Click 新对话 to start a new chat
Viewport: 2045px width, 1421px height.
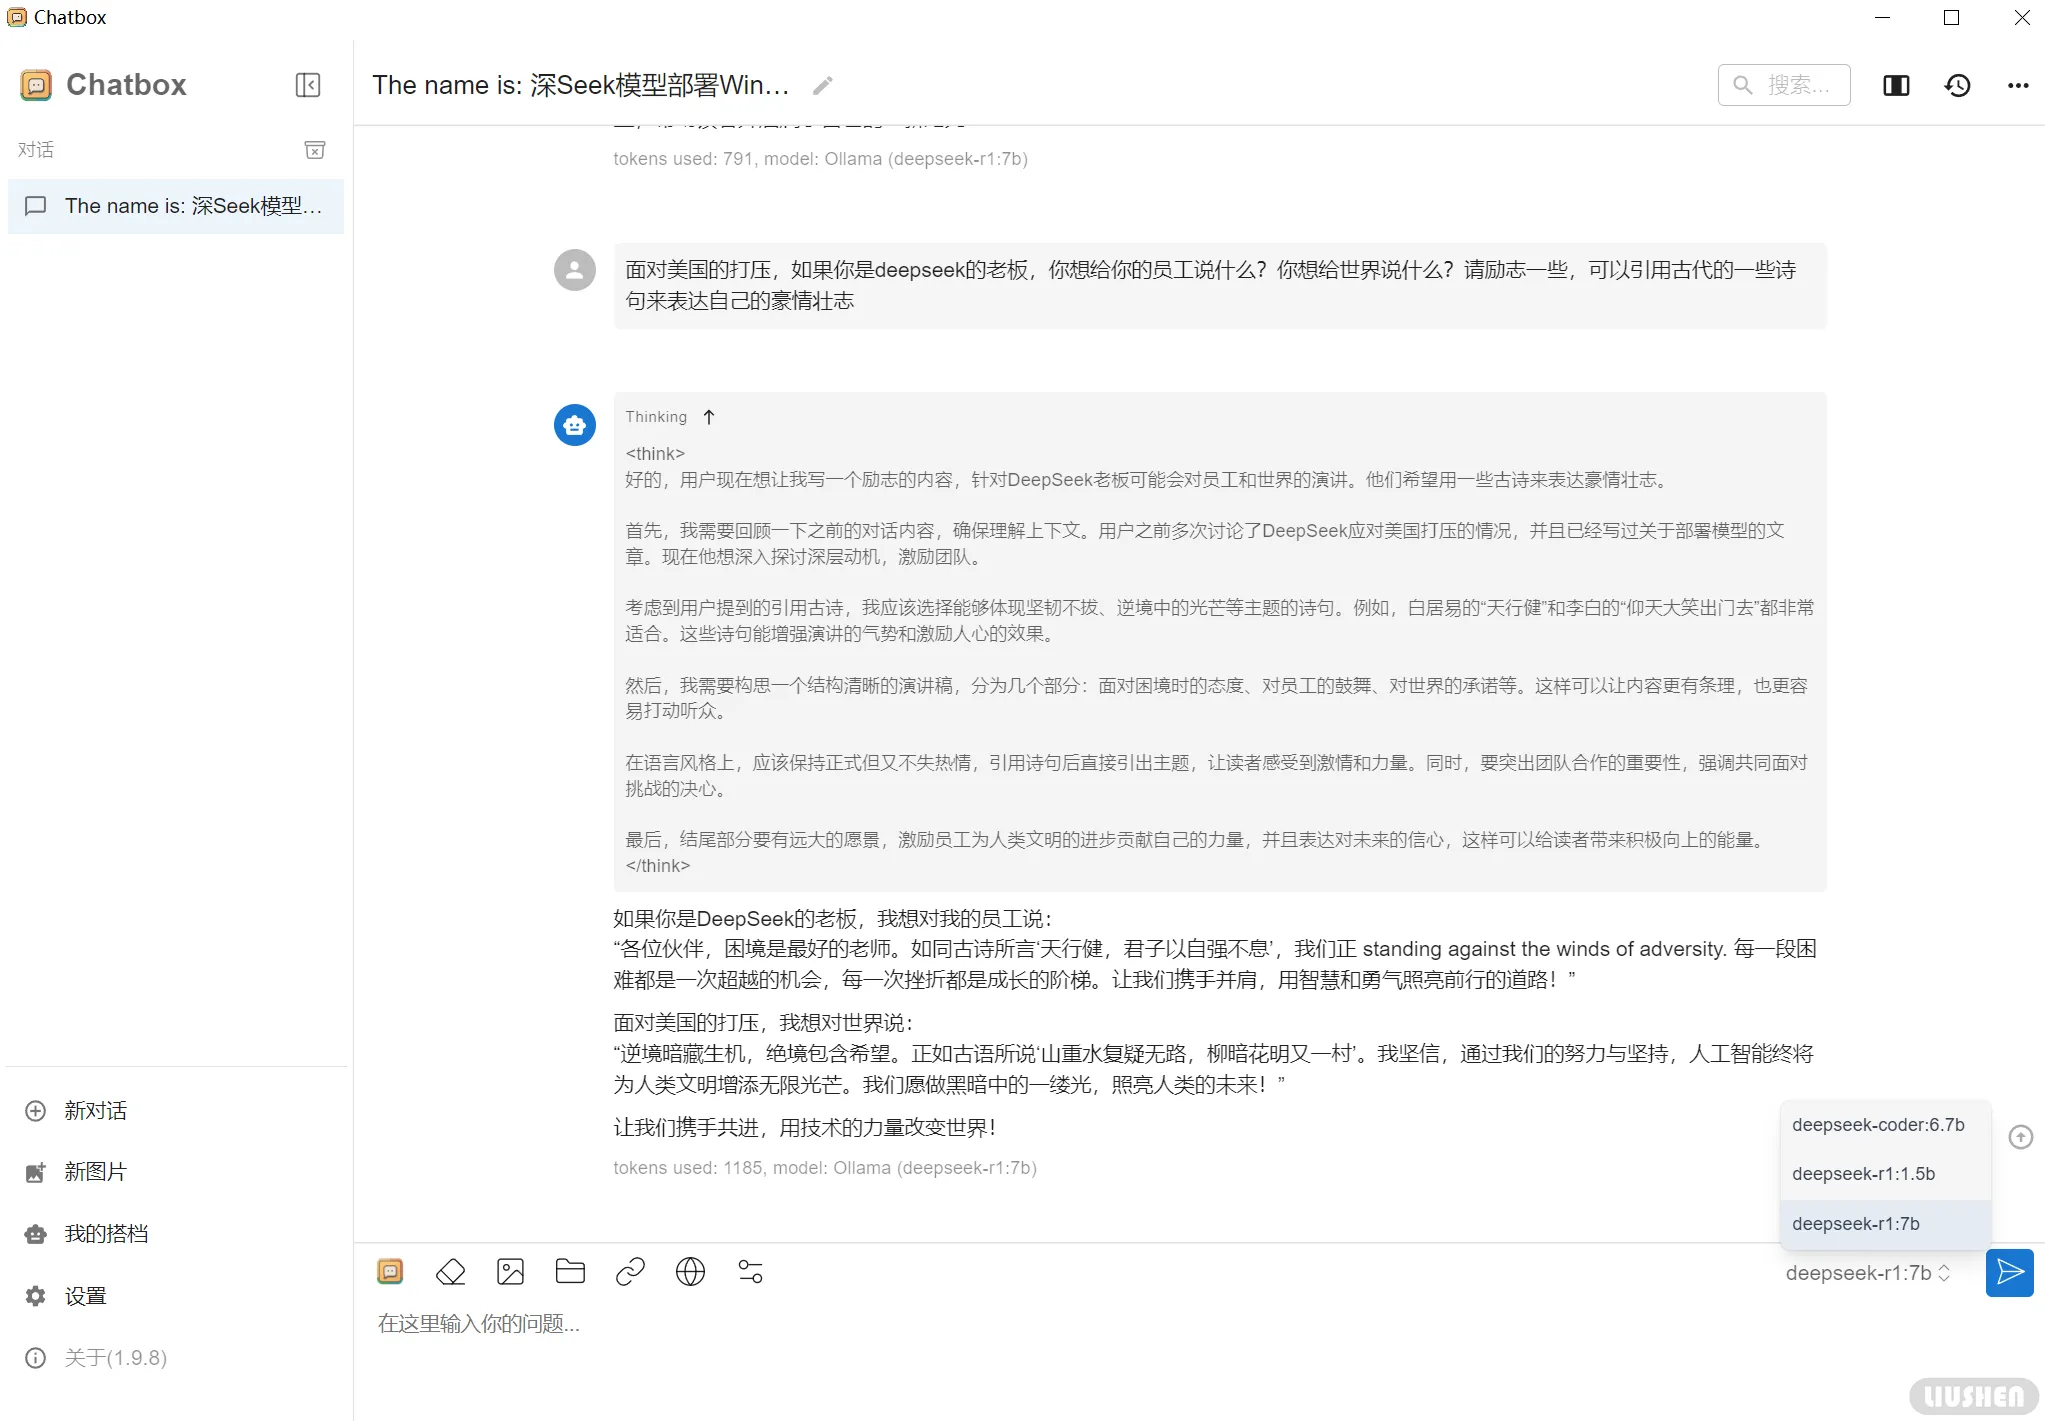click(x=95, y=1110)
